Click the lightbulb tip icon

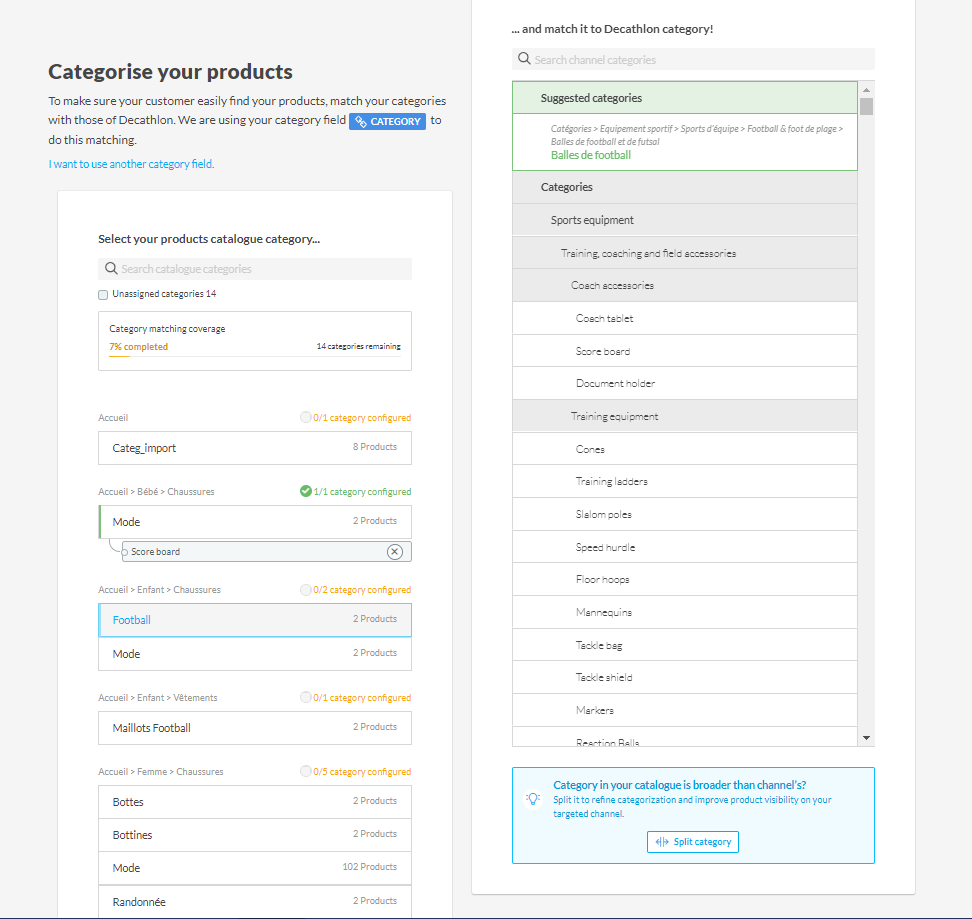click(x=533, y=799)
